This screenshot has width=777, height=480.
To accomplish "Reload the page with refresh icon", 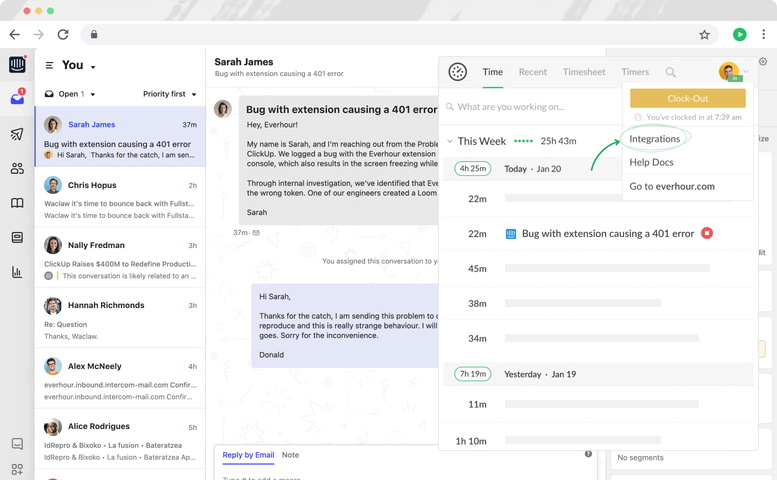I will [63, 34].
